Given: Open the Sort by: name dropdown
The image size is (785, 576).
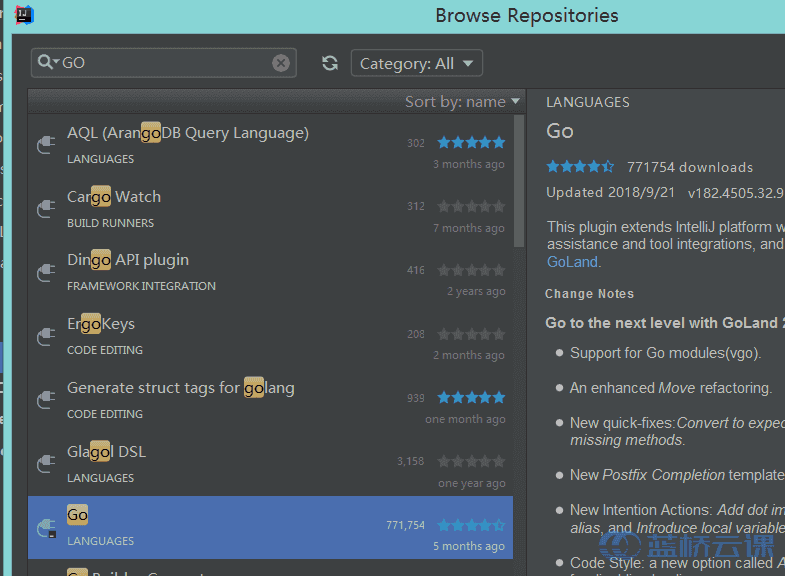Looking at the screenshot, I should point(463,102).
